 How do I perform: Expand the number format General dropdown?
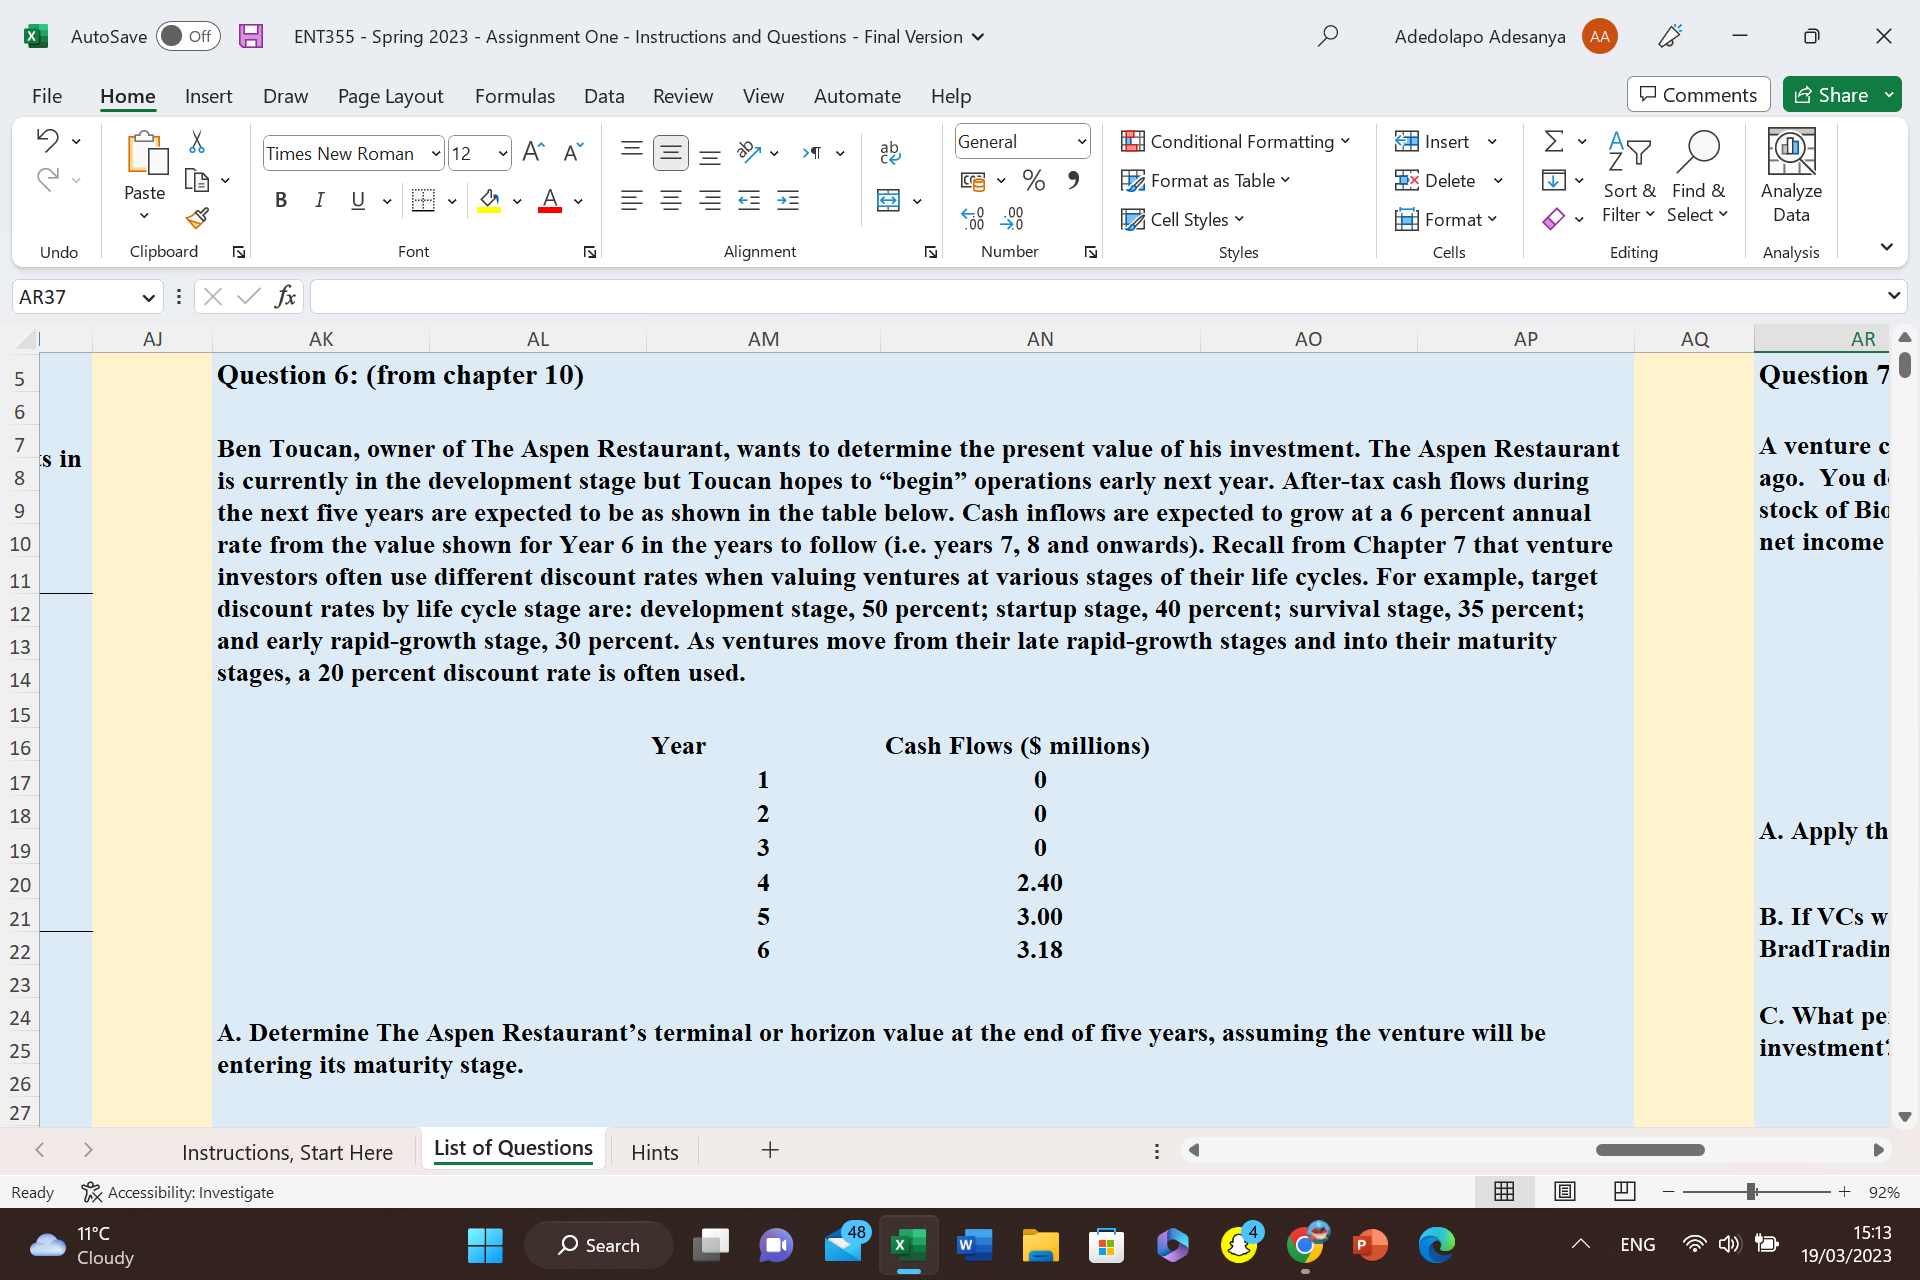pyautogui.click(x=1081, y=142)
